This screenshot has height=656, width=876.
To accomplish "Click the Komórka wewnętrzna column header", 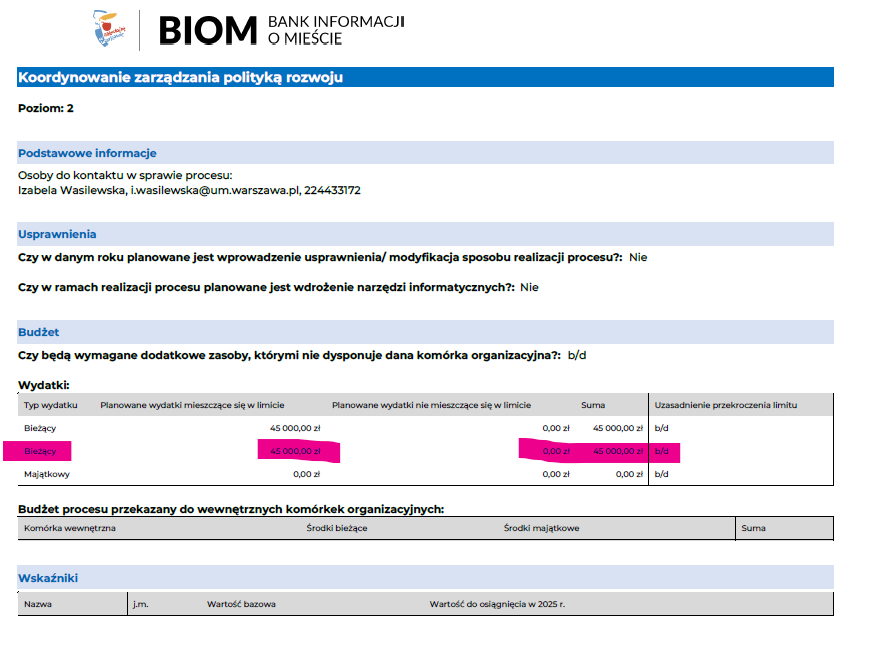I will 70,528.
